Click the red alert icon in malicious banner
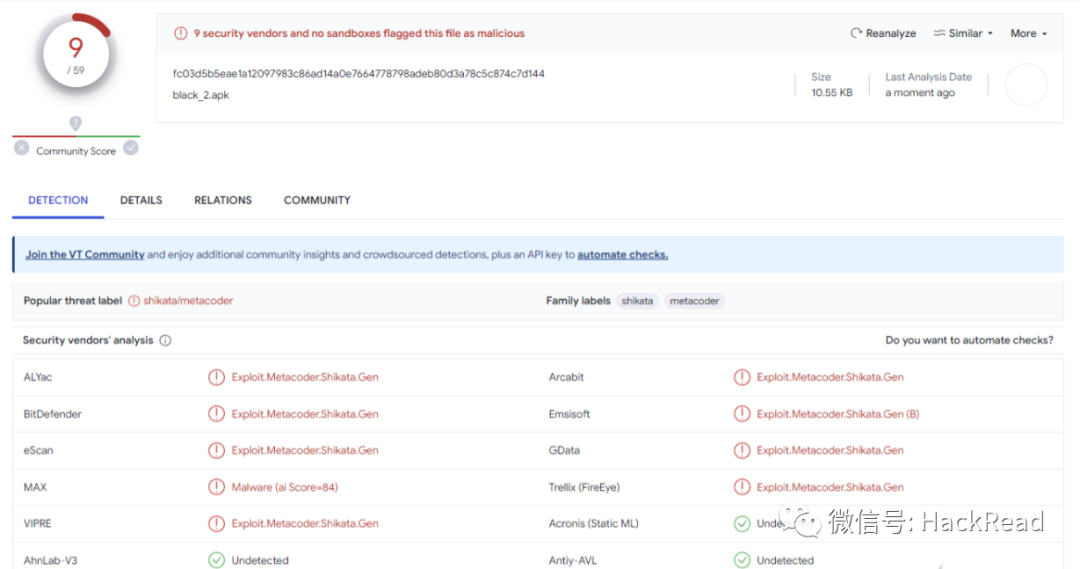Screen dimensions: 1080x569 point(180,33)
